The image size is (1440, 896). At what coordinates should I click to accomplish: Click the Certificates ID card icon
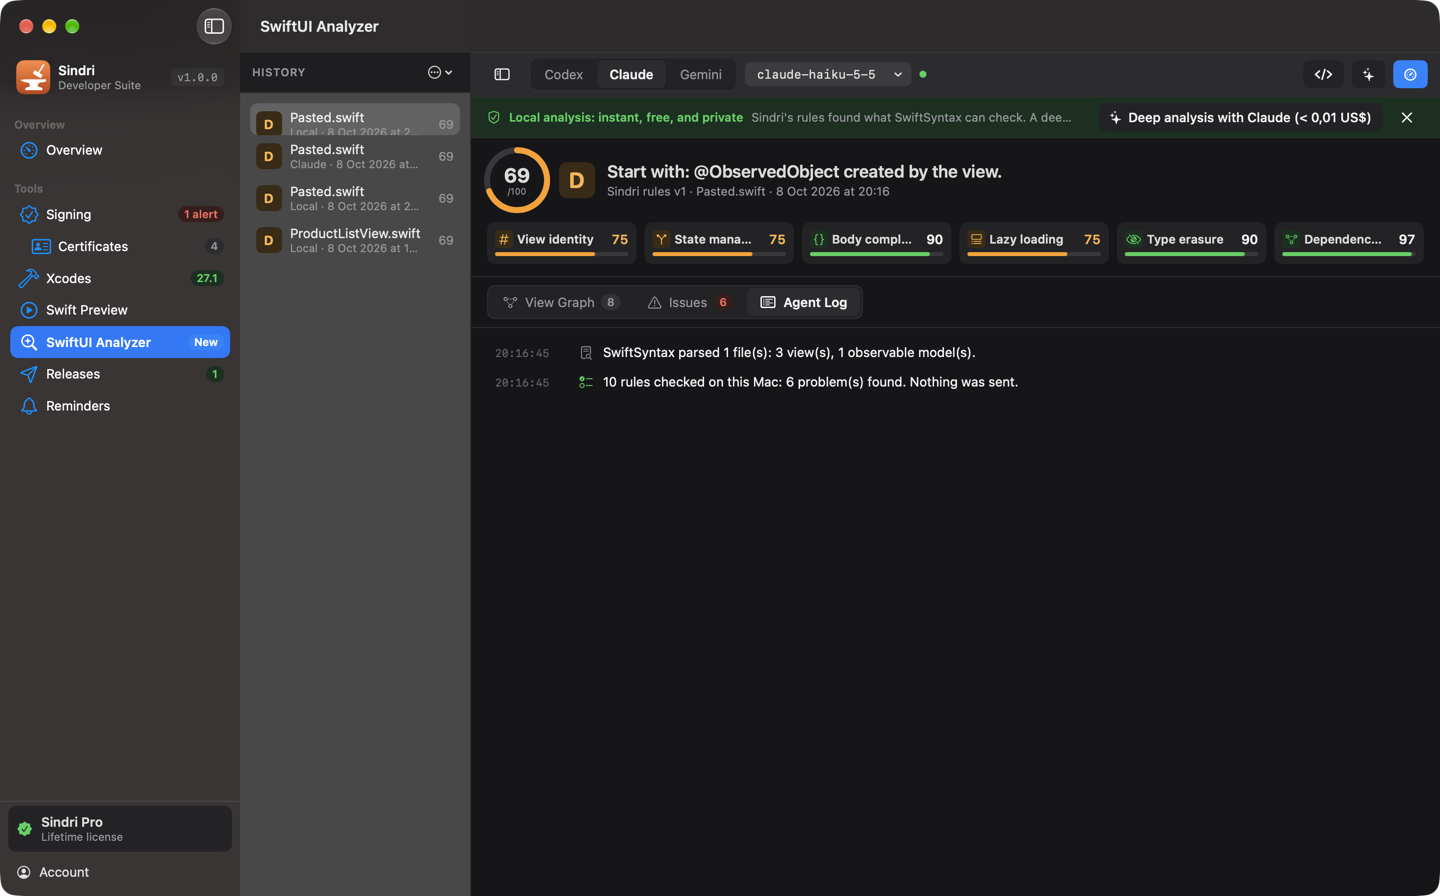pyautogui.click(x=41, y=246)
